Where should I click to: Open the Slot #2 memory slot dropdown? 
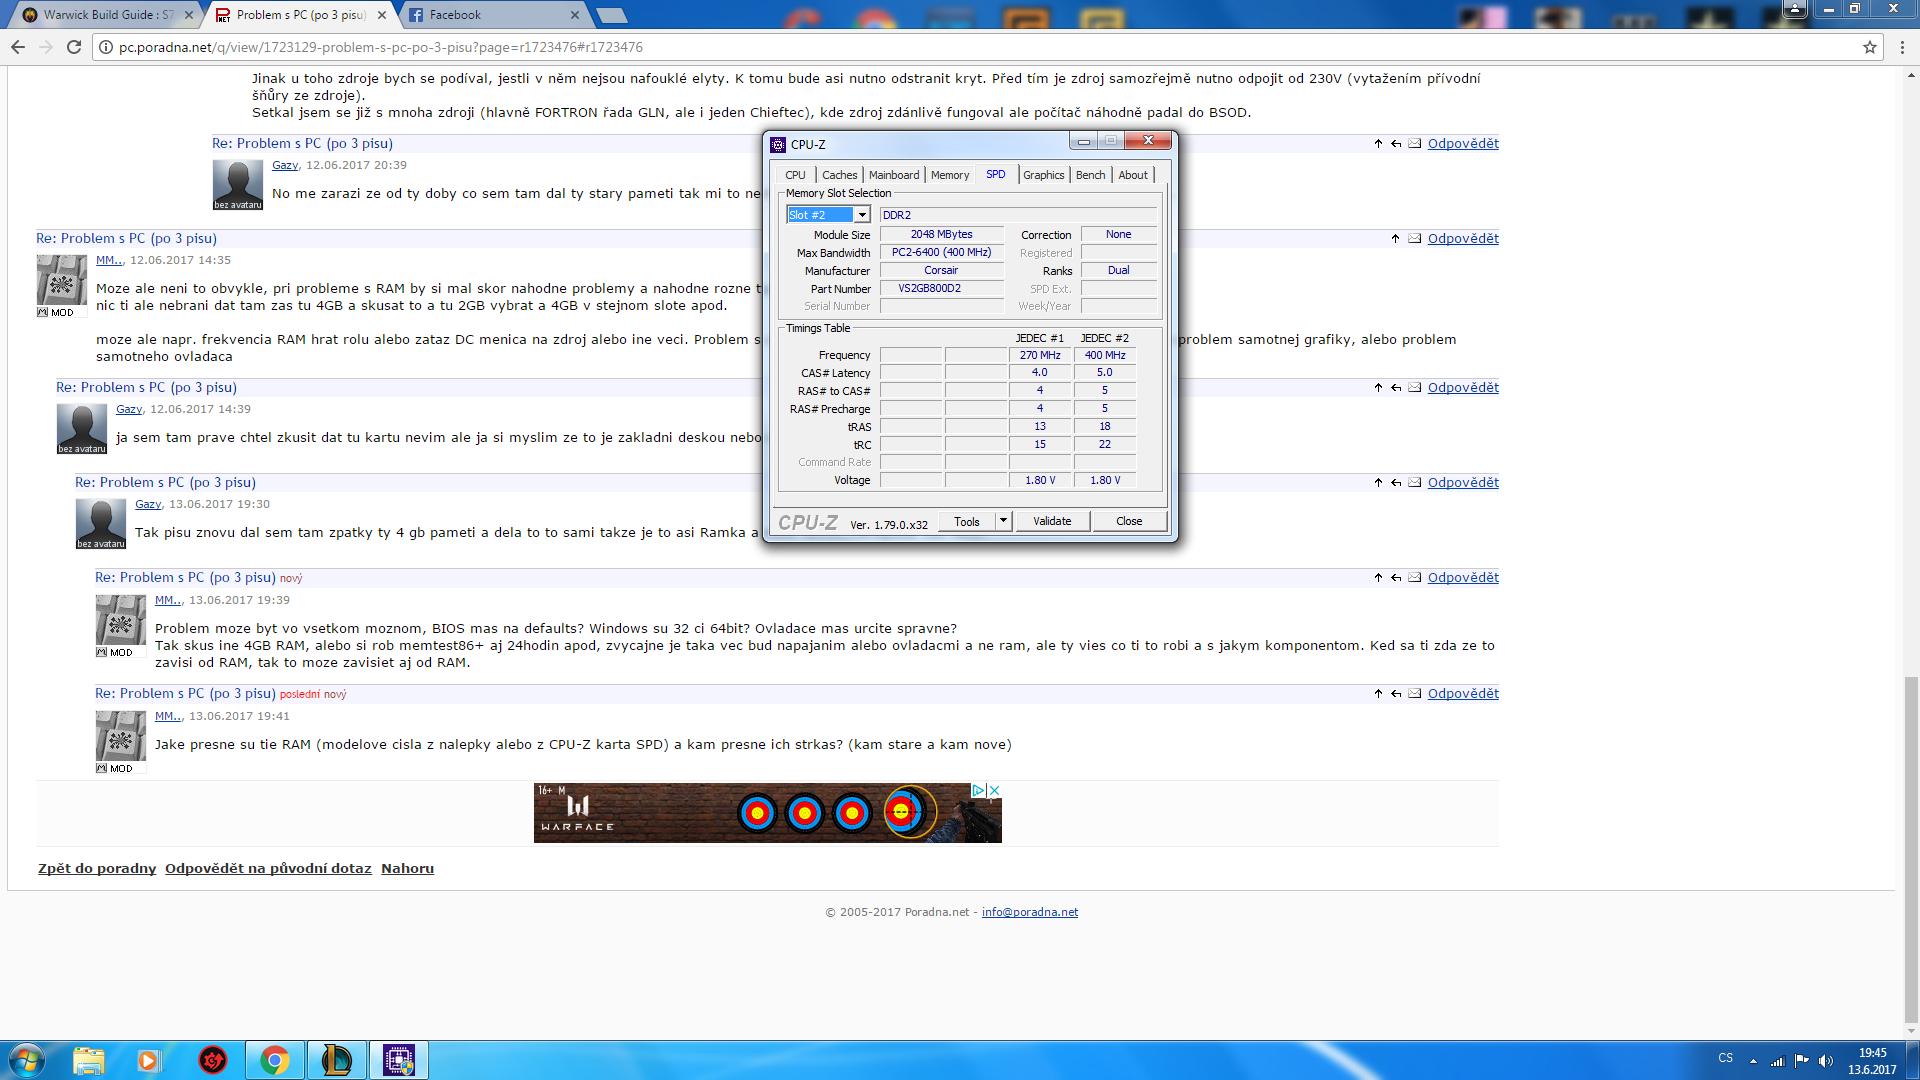(862, 215)
